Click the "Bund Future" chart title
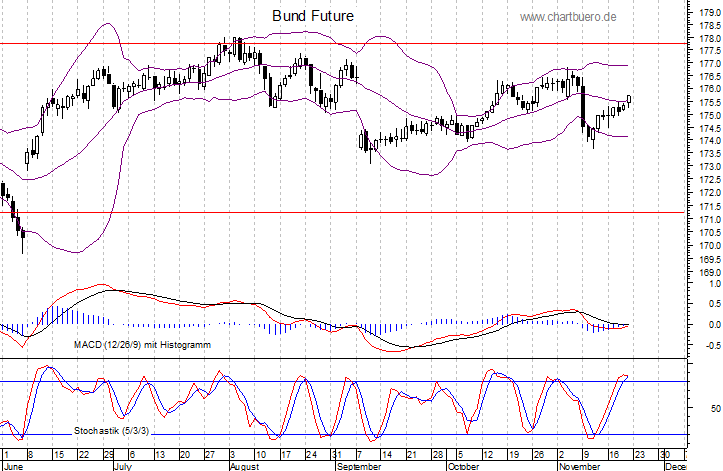Viewport: 723px width, 471px height. [313, 16]
